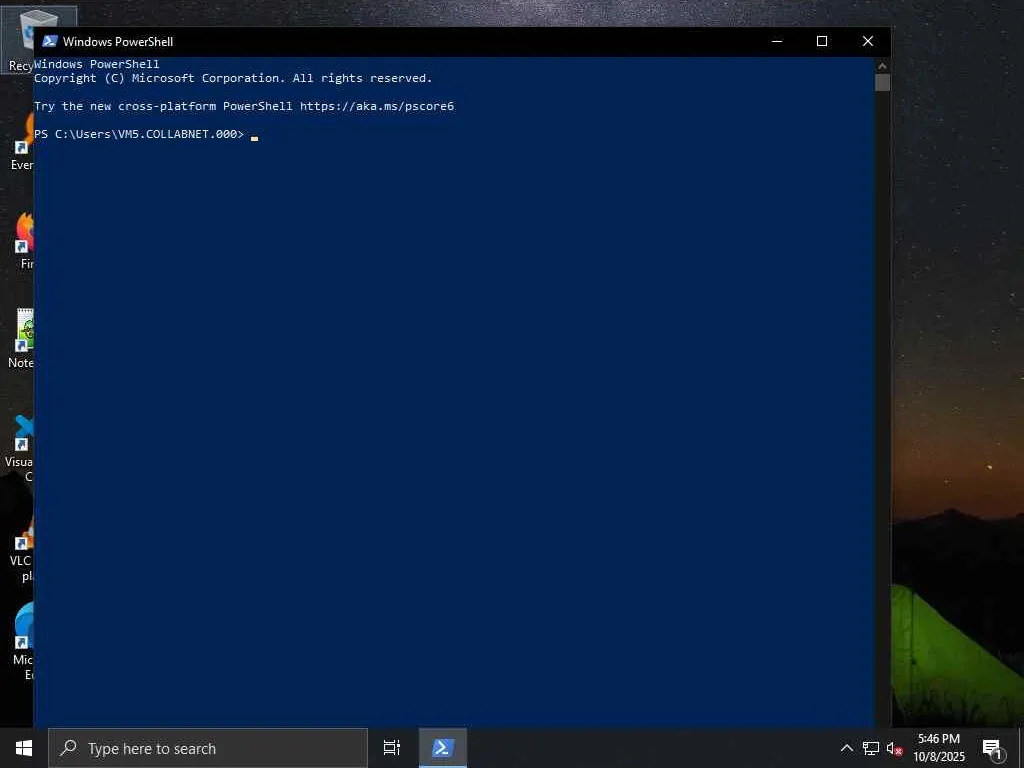Maximize the Windows PowerShell window

click(822, 41)
